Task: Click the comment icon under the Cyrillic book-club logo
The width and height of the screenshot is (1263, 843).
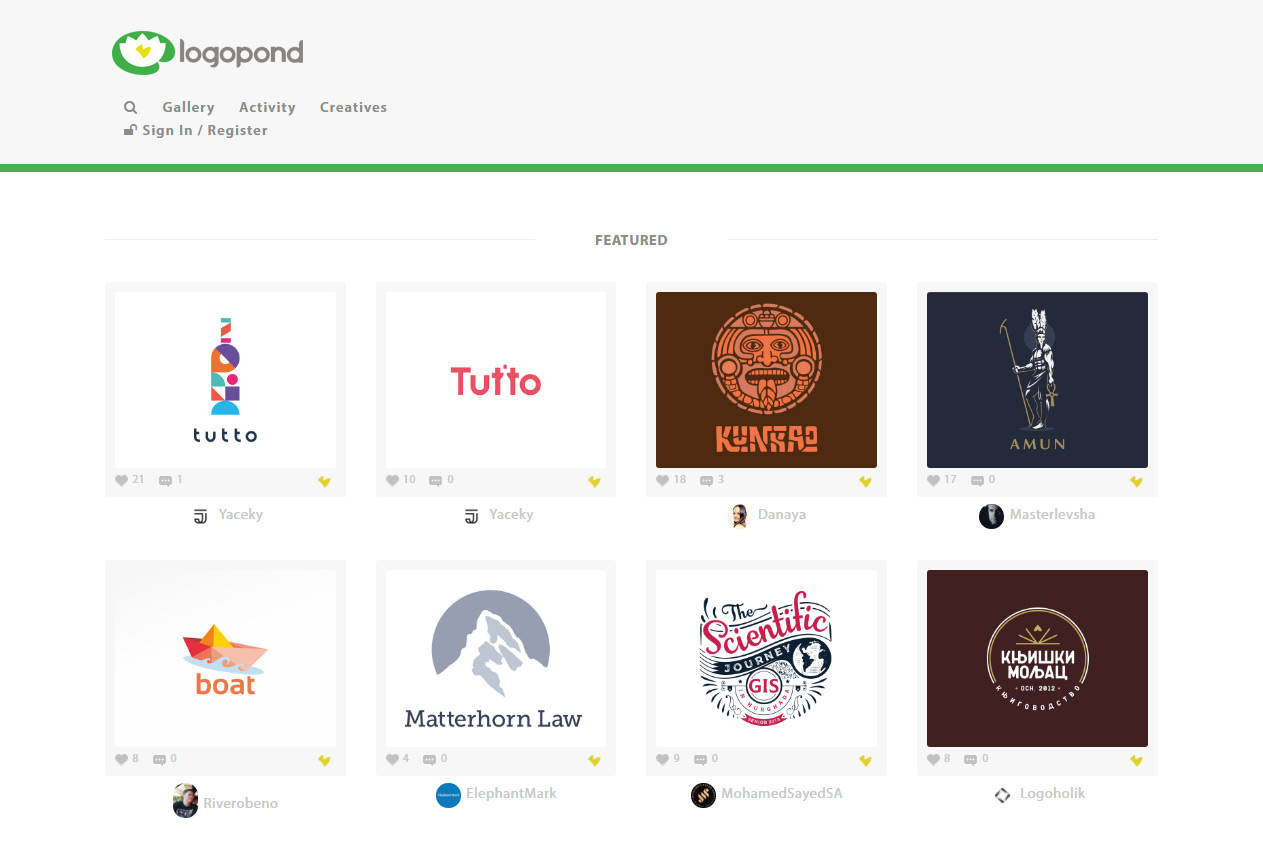Action: pyautogui.click(x=971, y=759)
